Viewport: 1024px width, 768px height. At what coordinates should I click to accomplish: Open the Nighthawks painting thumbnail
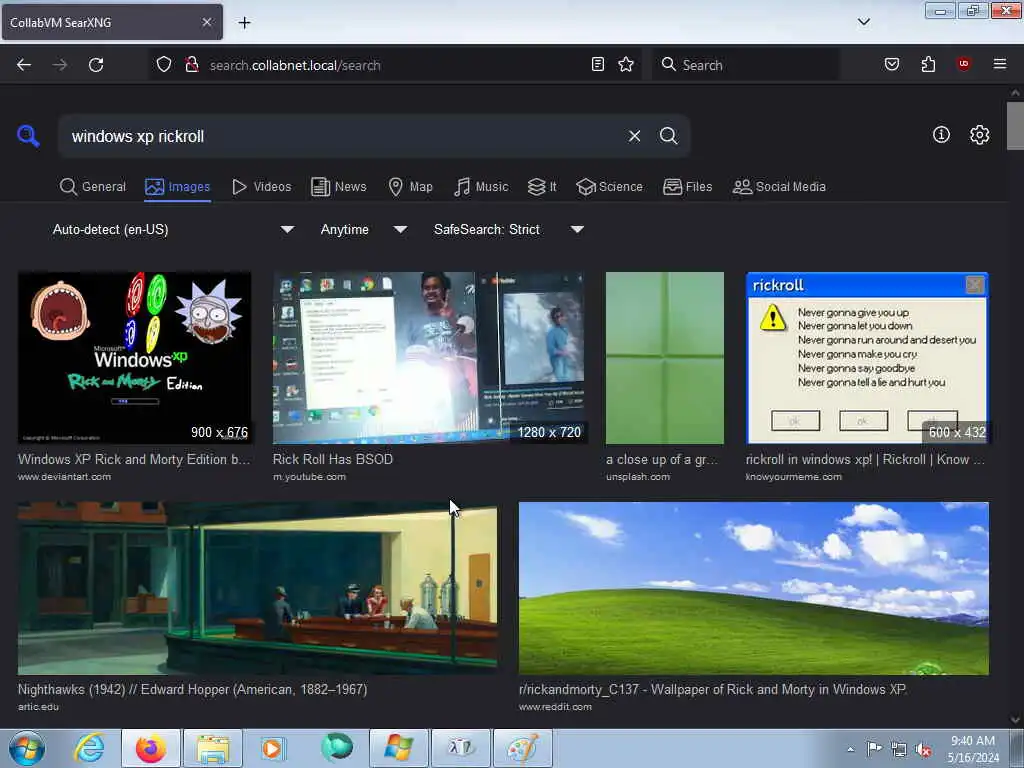coord(257,588)
